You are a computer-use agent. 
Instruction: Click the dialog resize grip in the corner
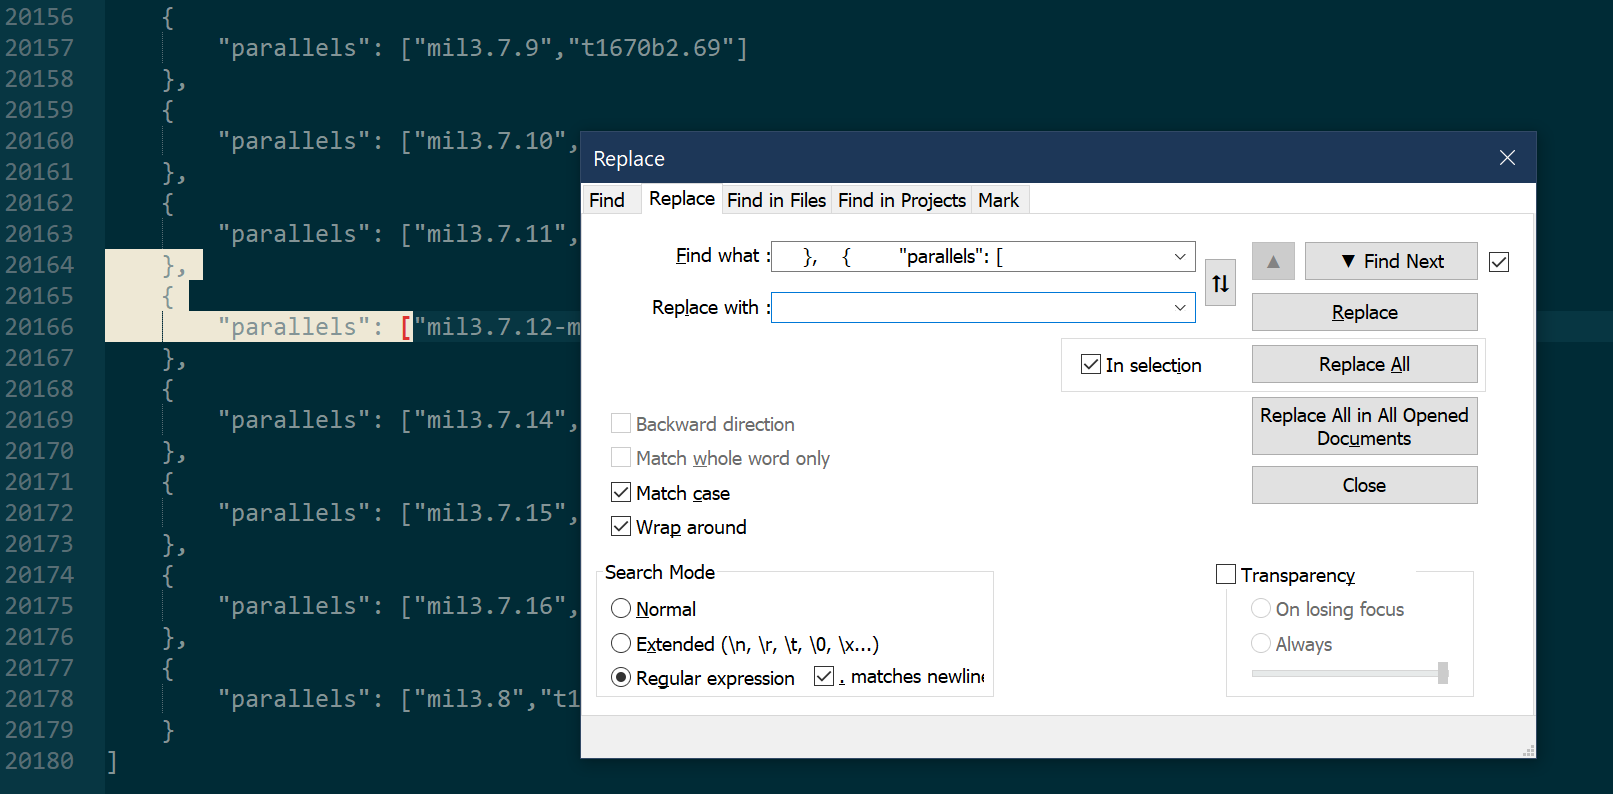point(1528,750)
